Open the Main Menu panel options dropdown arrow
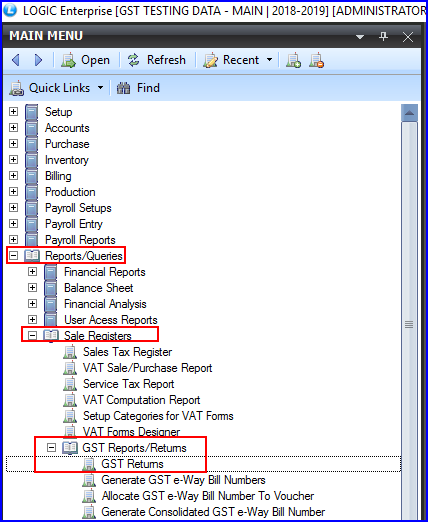The height and width of the screenshot is (522, 428). [360, 37]
